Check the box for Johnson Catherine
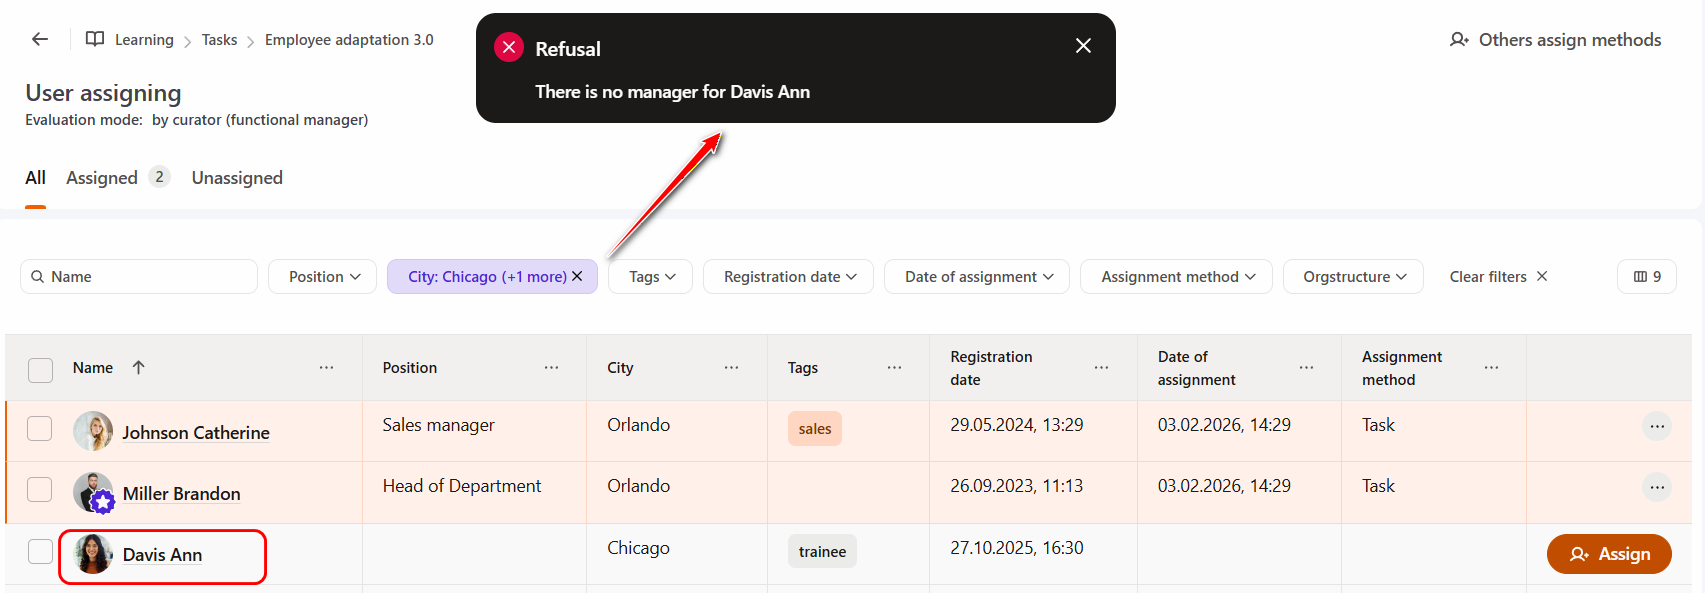Screen dimensions: 1705x593 point(40,429)
